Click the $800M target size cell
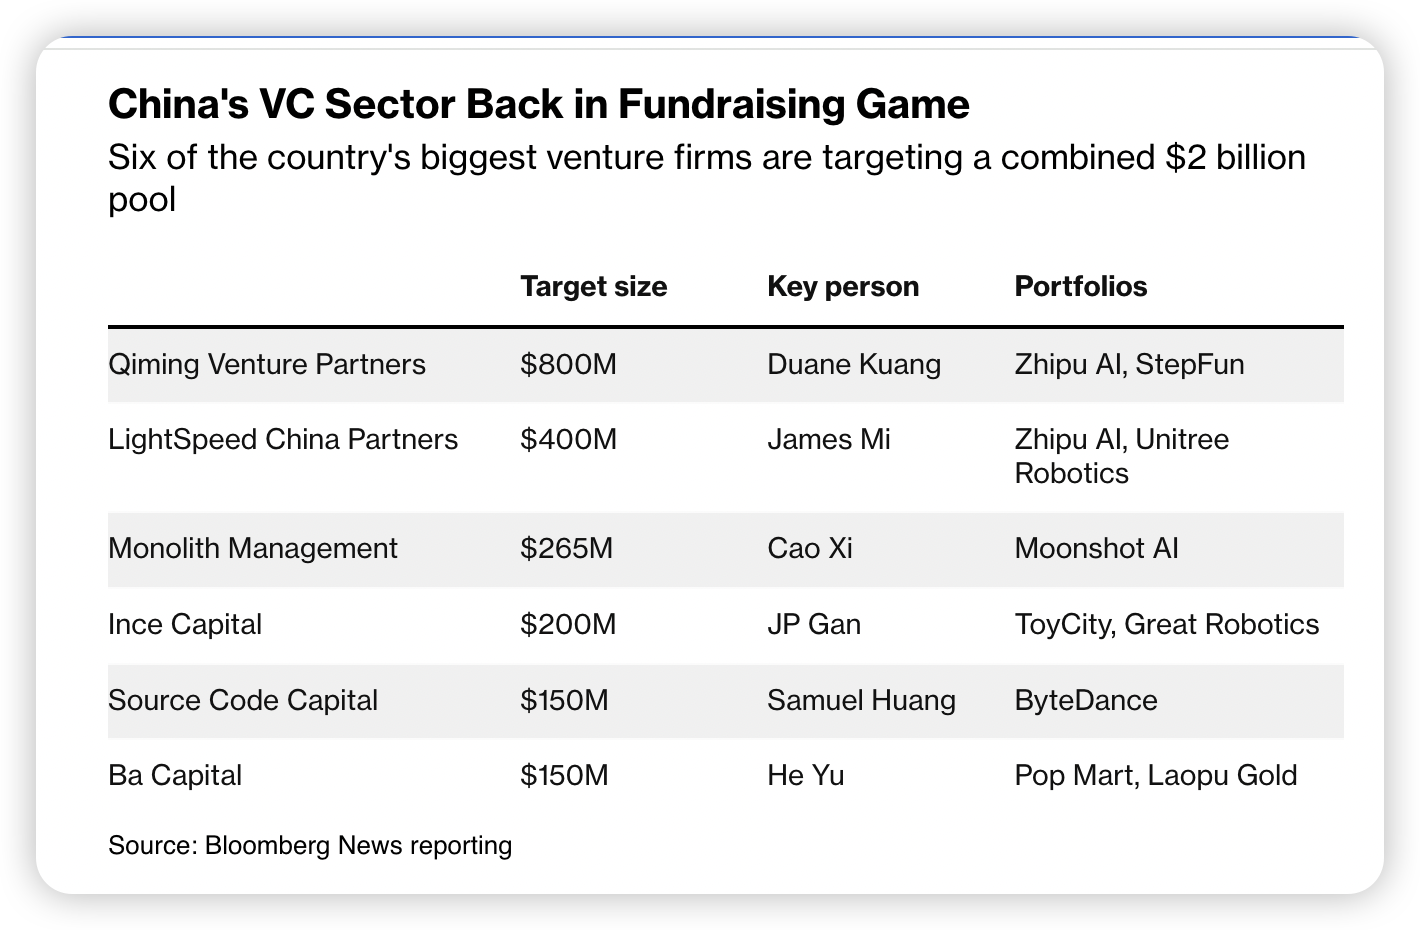 coord(568,364)
